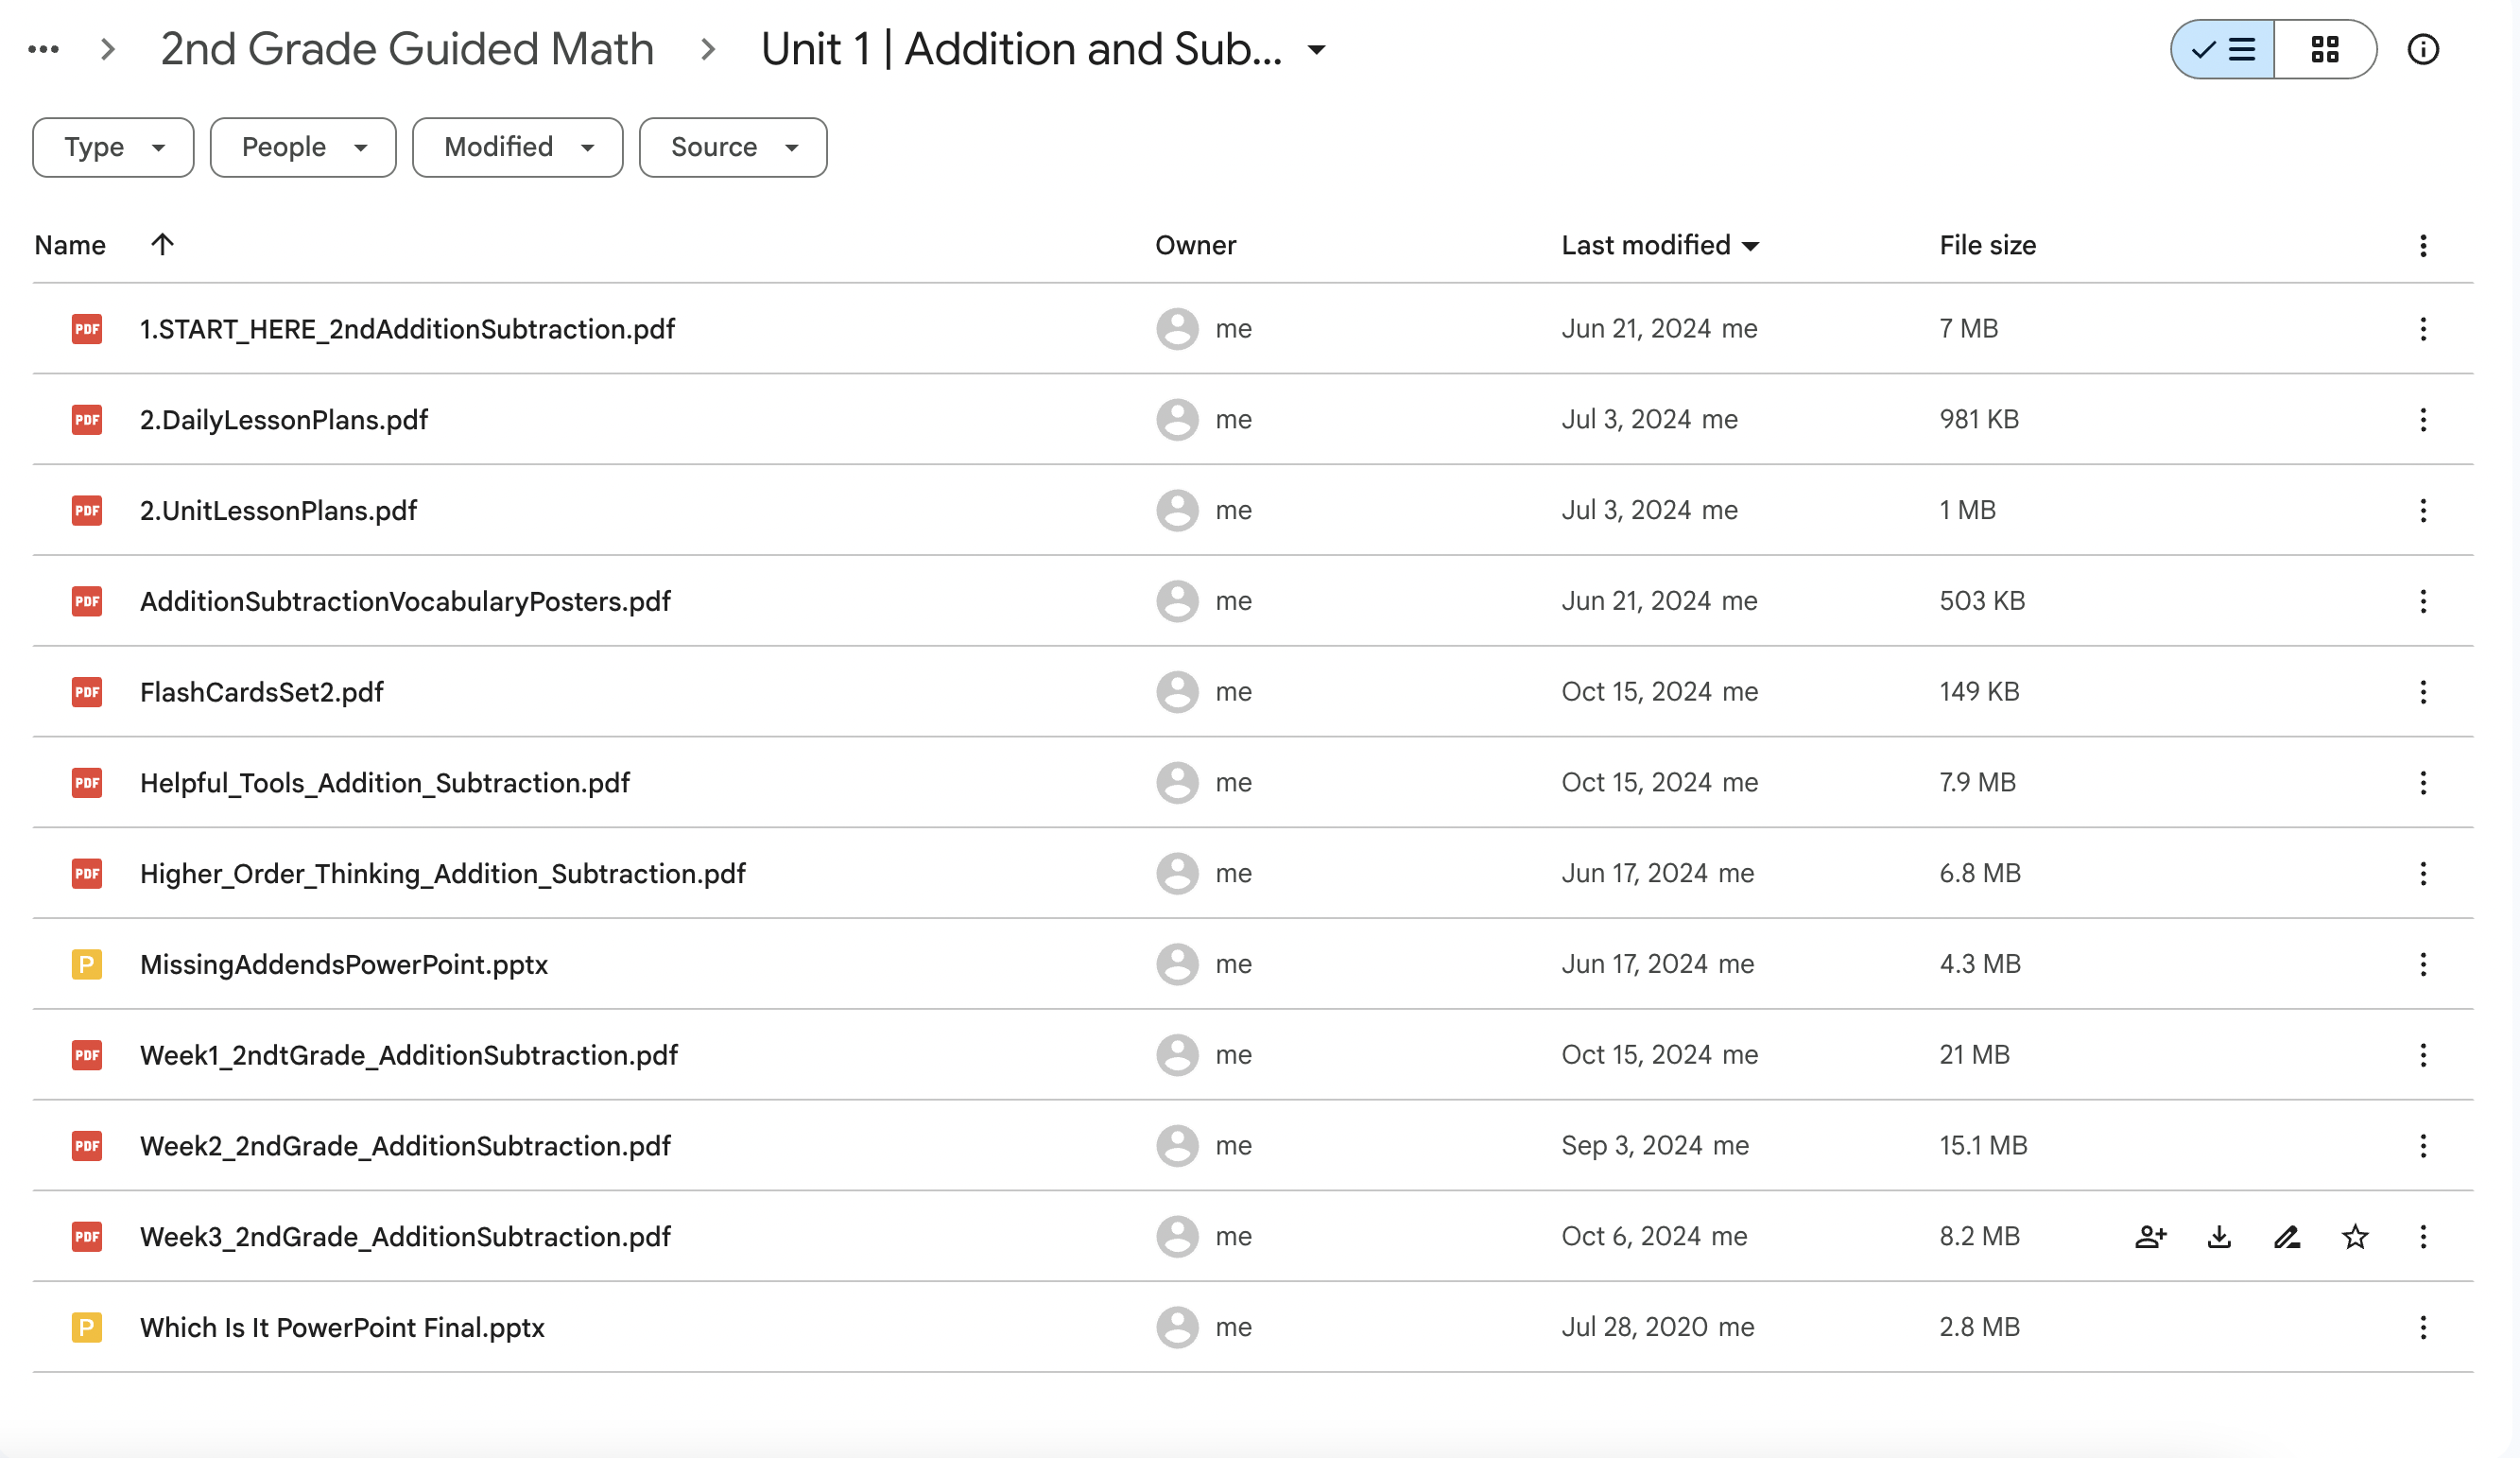The image size is (2520, 1458).
Task: Click the owner avatar for FlashCardsSet2.pdf
Action: (x=1177, y=691)
